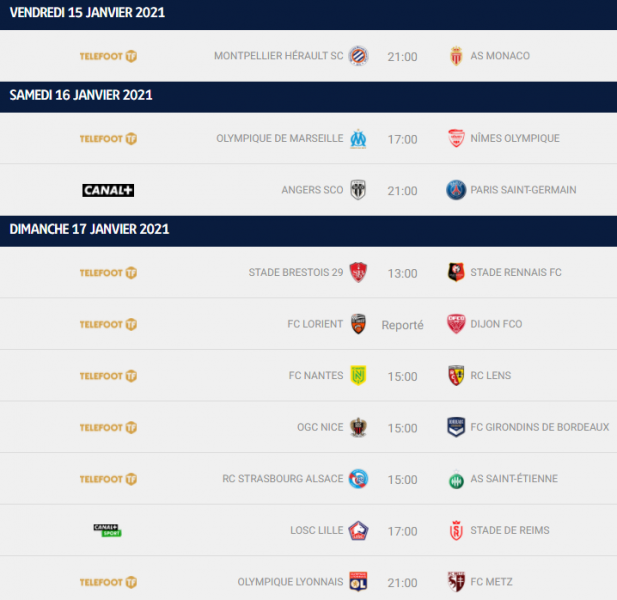
Task: Click the AS Saint-Étienne green crest
Action: 456,479
